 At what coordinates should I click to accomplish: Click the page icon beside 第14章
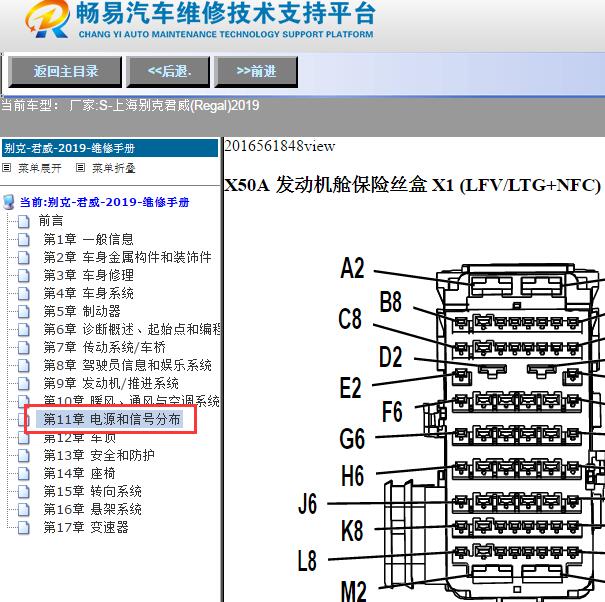(x=24, y=474)
